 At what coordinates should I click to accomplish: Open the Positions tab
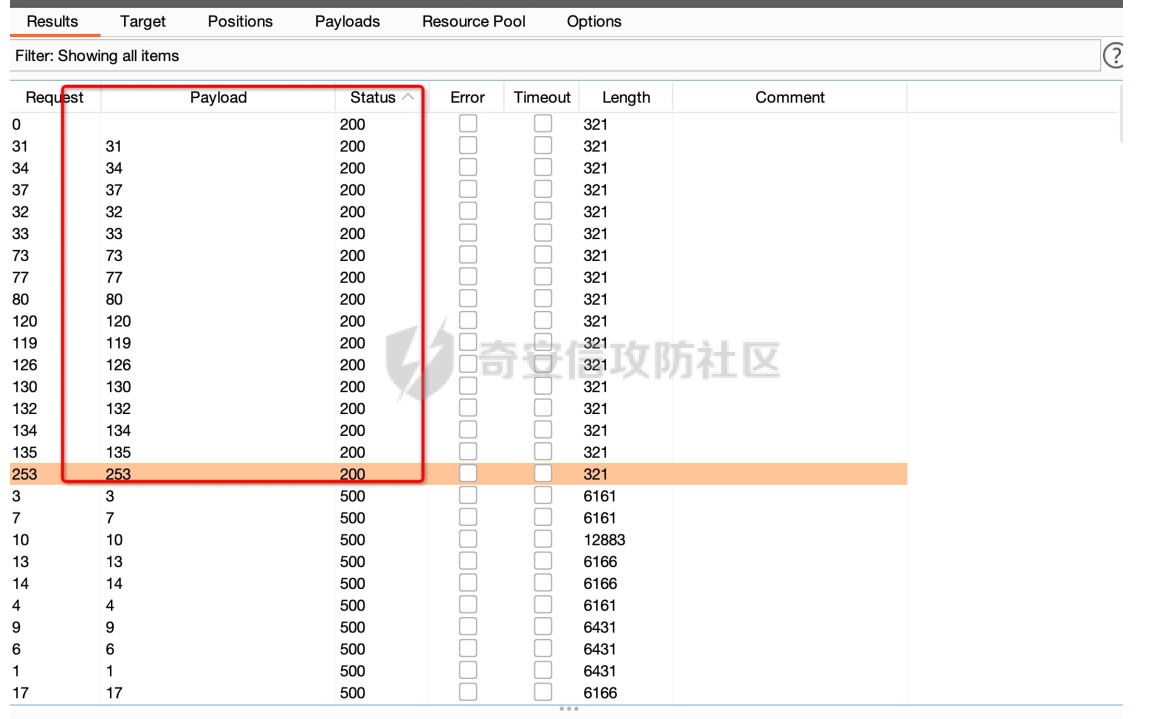240,21
